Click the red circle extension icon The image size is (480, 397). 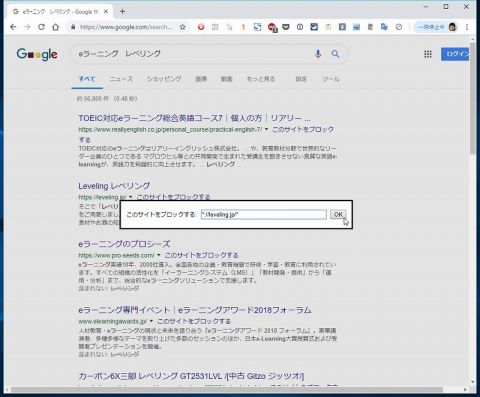click(201, 27)
